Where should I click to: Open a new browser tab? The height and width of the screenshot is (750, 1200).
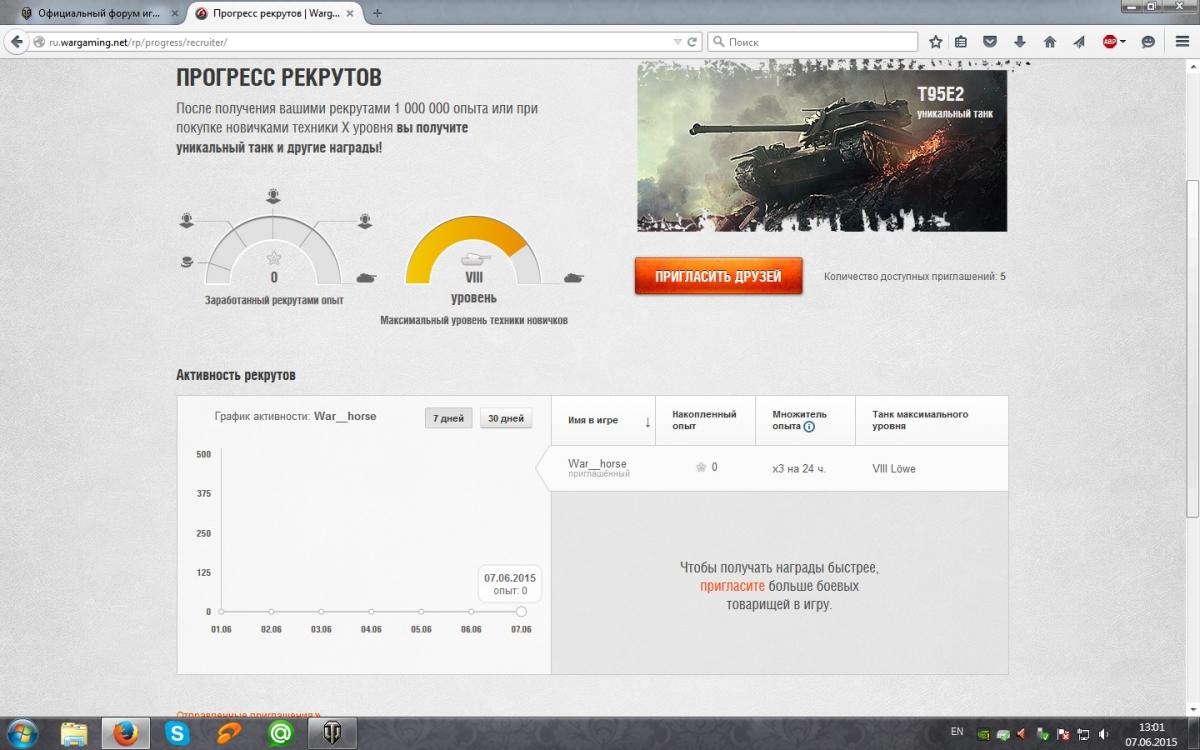pyautogui.click(x=377, y=13)
